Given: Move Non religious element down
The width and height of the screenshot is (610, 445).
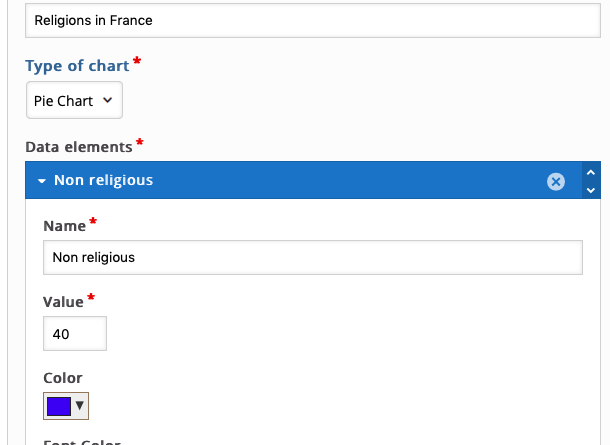Looking at the screenshot, I should [x=591, y=190].
